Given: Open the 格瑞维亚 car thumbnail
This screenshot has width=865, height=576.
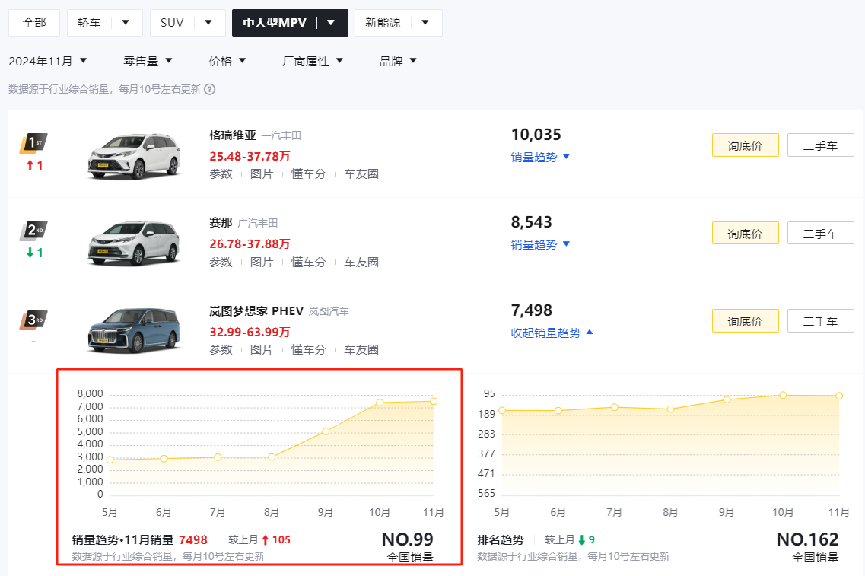Looking at the screenshot, I should pos(134,157).
